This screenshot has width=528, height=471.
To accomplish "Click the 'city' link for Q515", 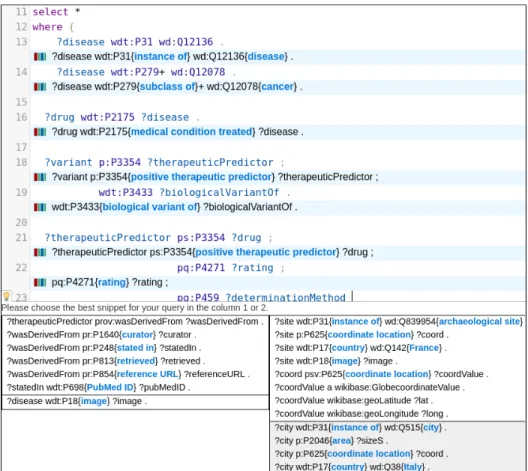I will (x=430, y=428).
